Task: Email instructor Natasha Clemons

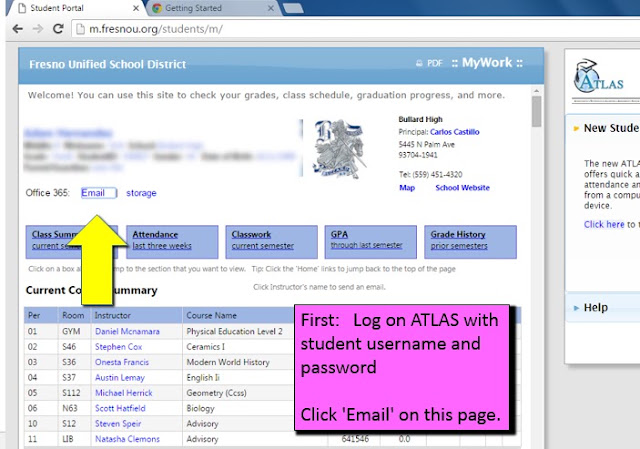Action: click(127, 439)
